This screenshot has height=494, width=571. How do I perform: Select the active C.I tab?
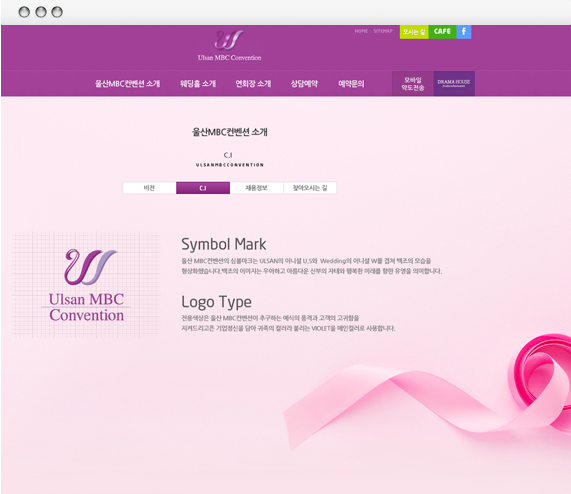[x=203, y=188]
